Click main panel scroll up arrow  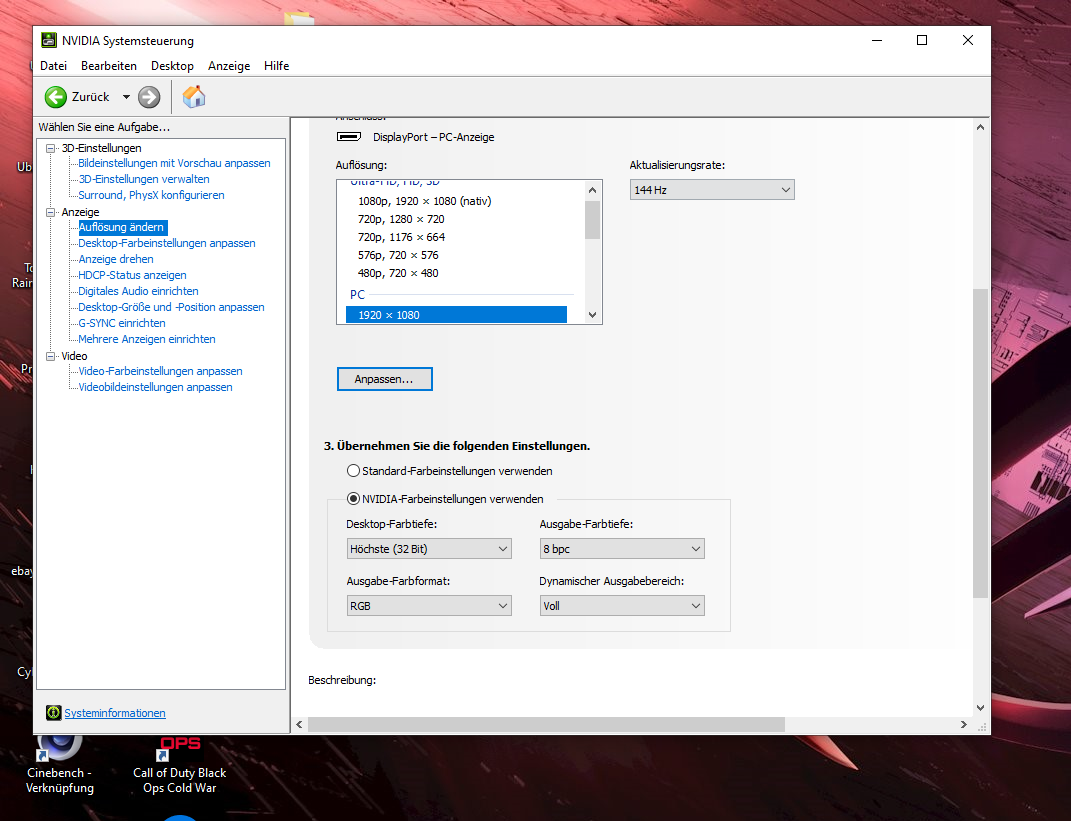click(x=980, y=127)
